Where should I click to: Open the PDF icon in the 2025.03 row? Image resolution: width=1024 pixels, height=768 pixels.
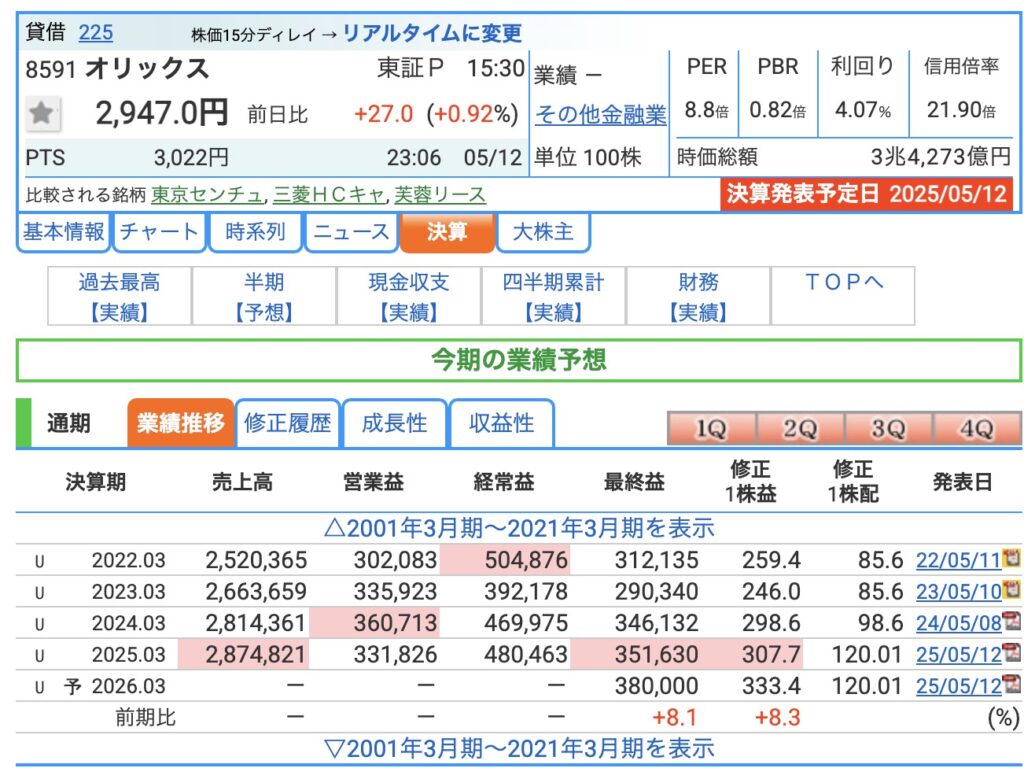click(x=1011, y=653)
